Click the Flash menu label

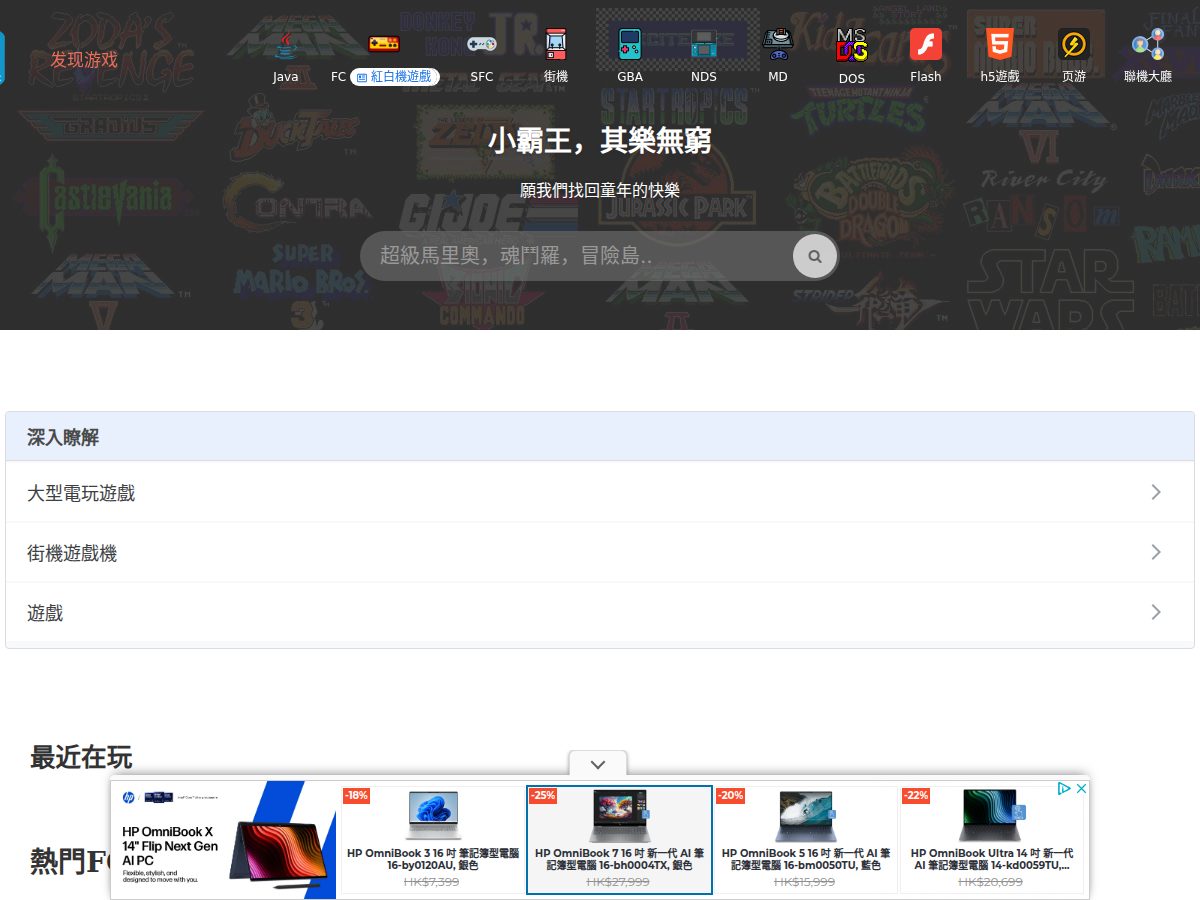pos(926,77)
